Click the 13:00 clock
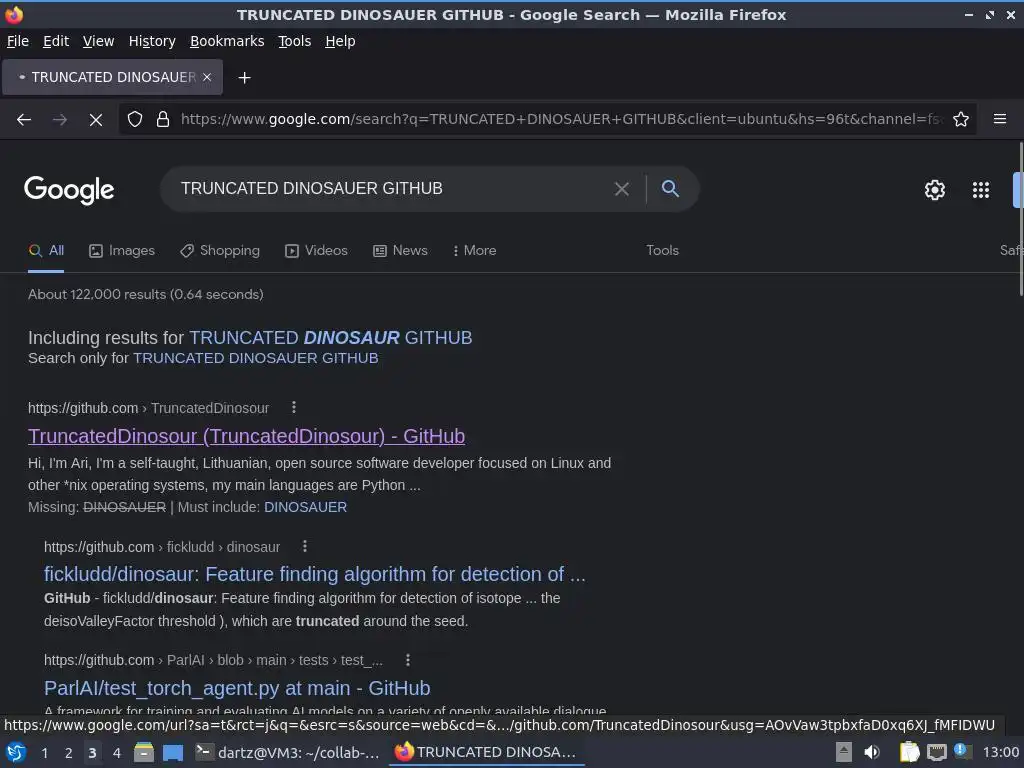The height and width of the screenshot is (768, 1024). 1000,752
